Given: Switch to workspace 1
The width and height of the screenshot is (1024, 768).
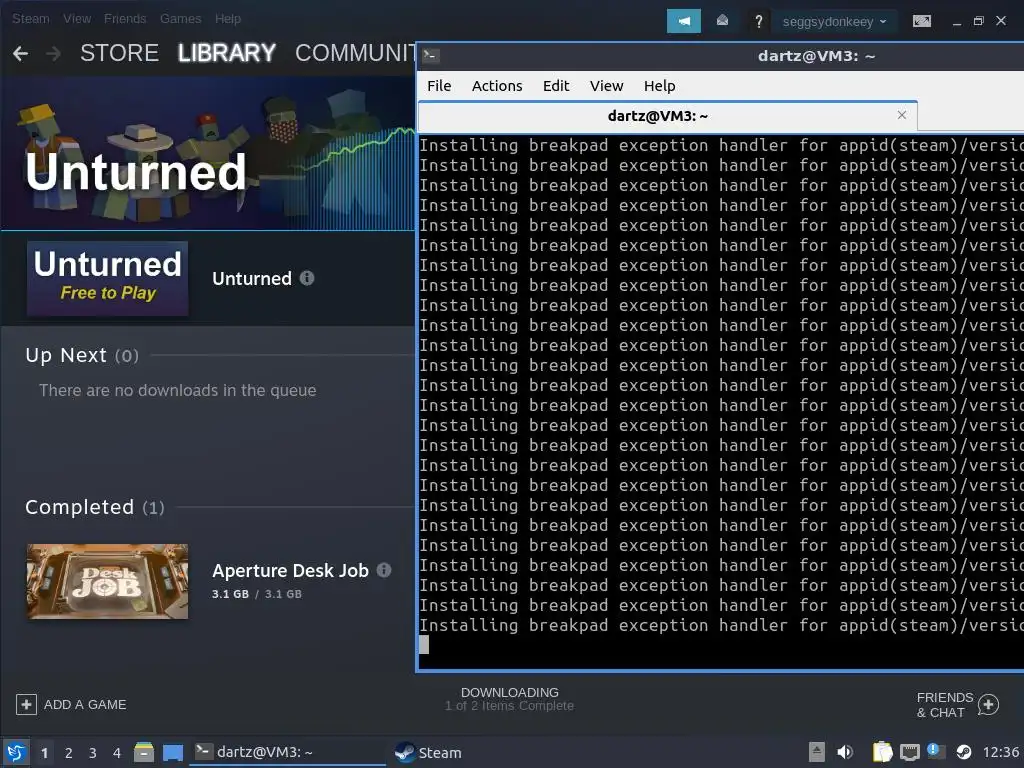Looking at the screenshot, I should pos(44,753).
